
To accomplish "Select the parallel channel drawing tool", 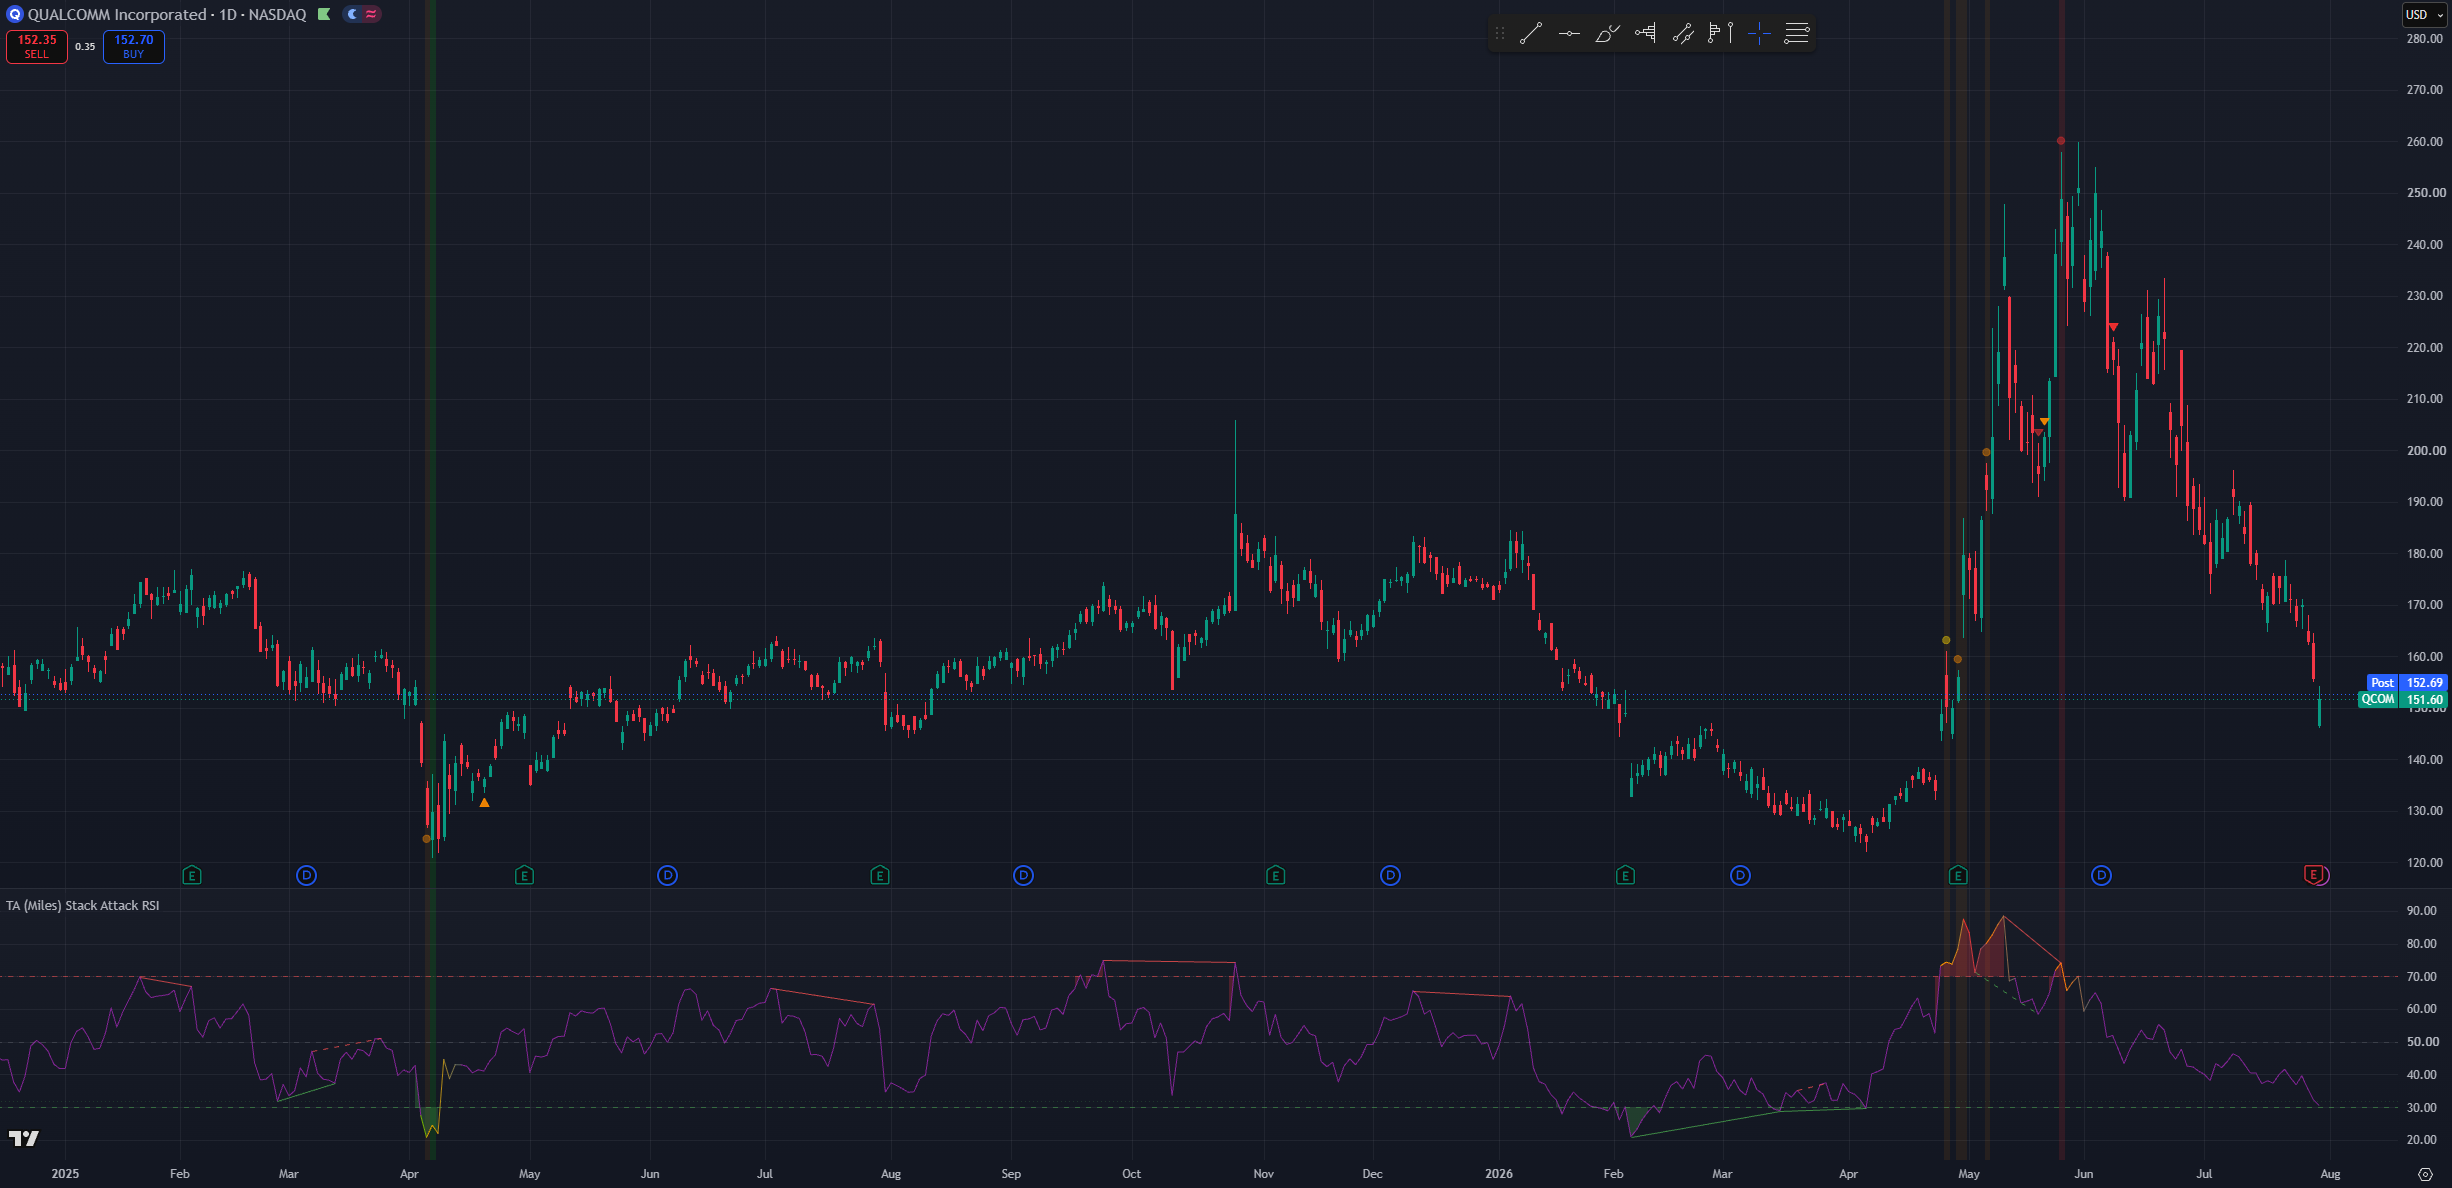I will pos(1683,33).
